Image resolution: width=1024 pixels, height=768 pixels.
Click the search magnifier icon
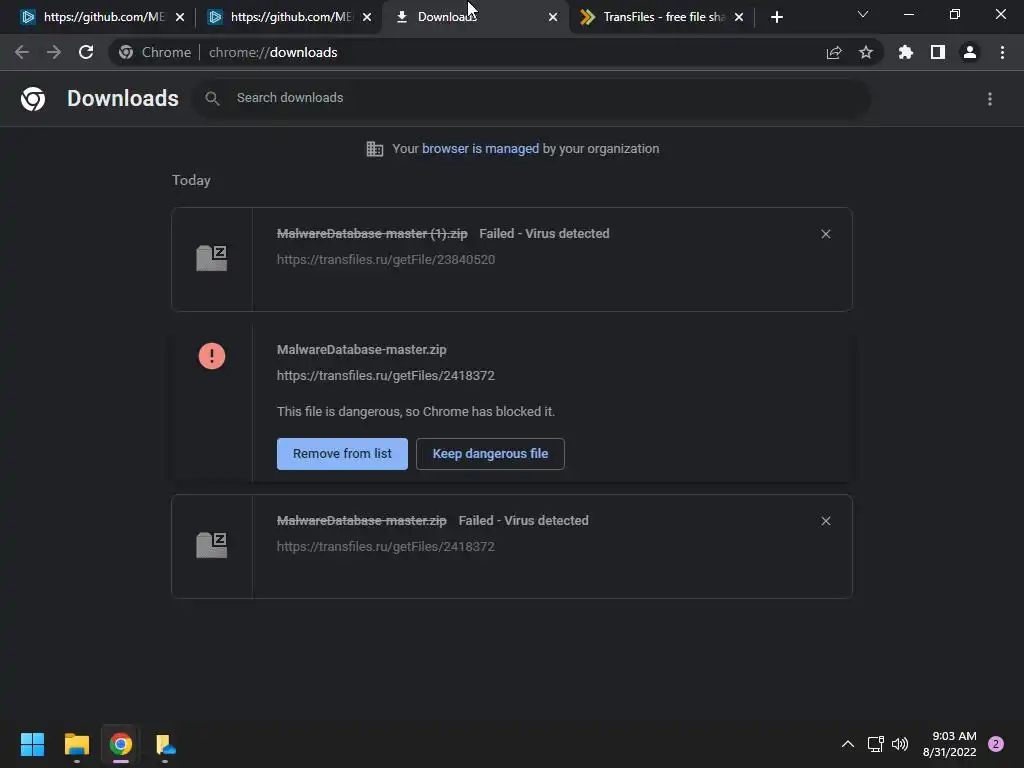[x=212, y=99]
